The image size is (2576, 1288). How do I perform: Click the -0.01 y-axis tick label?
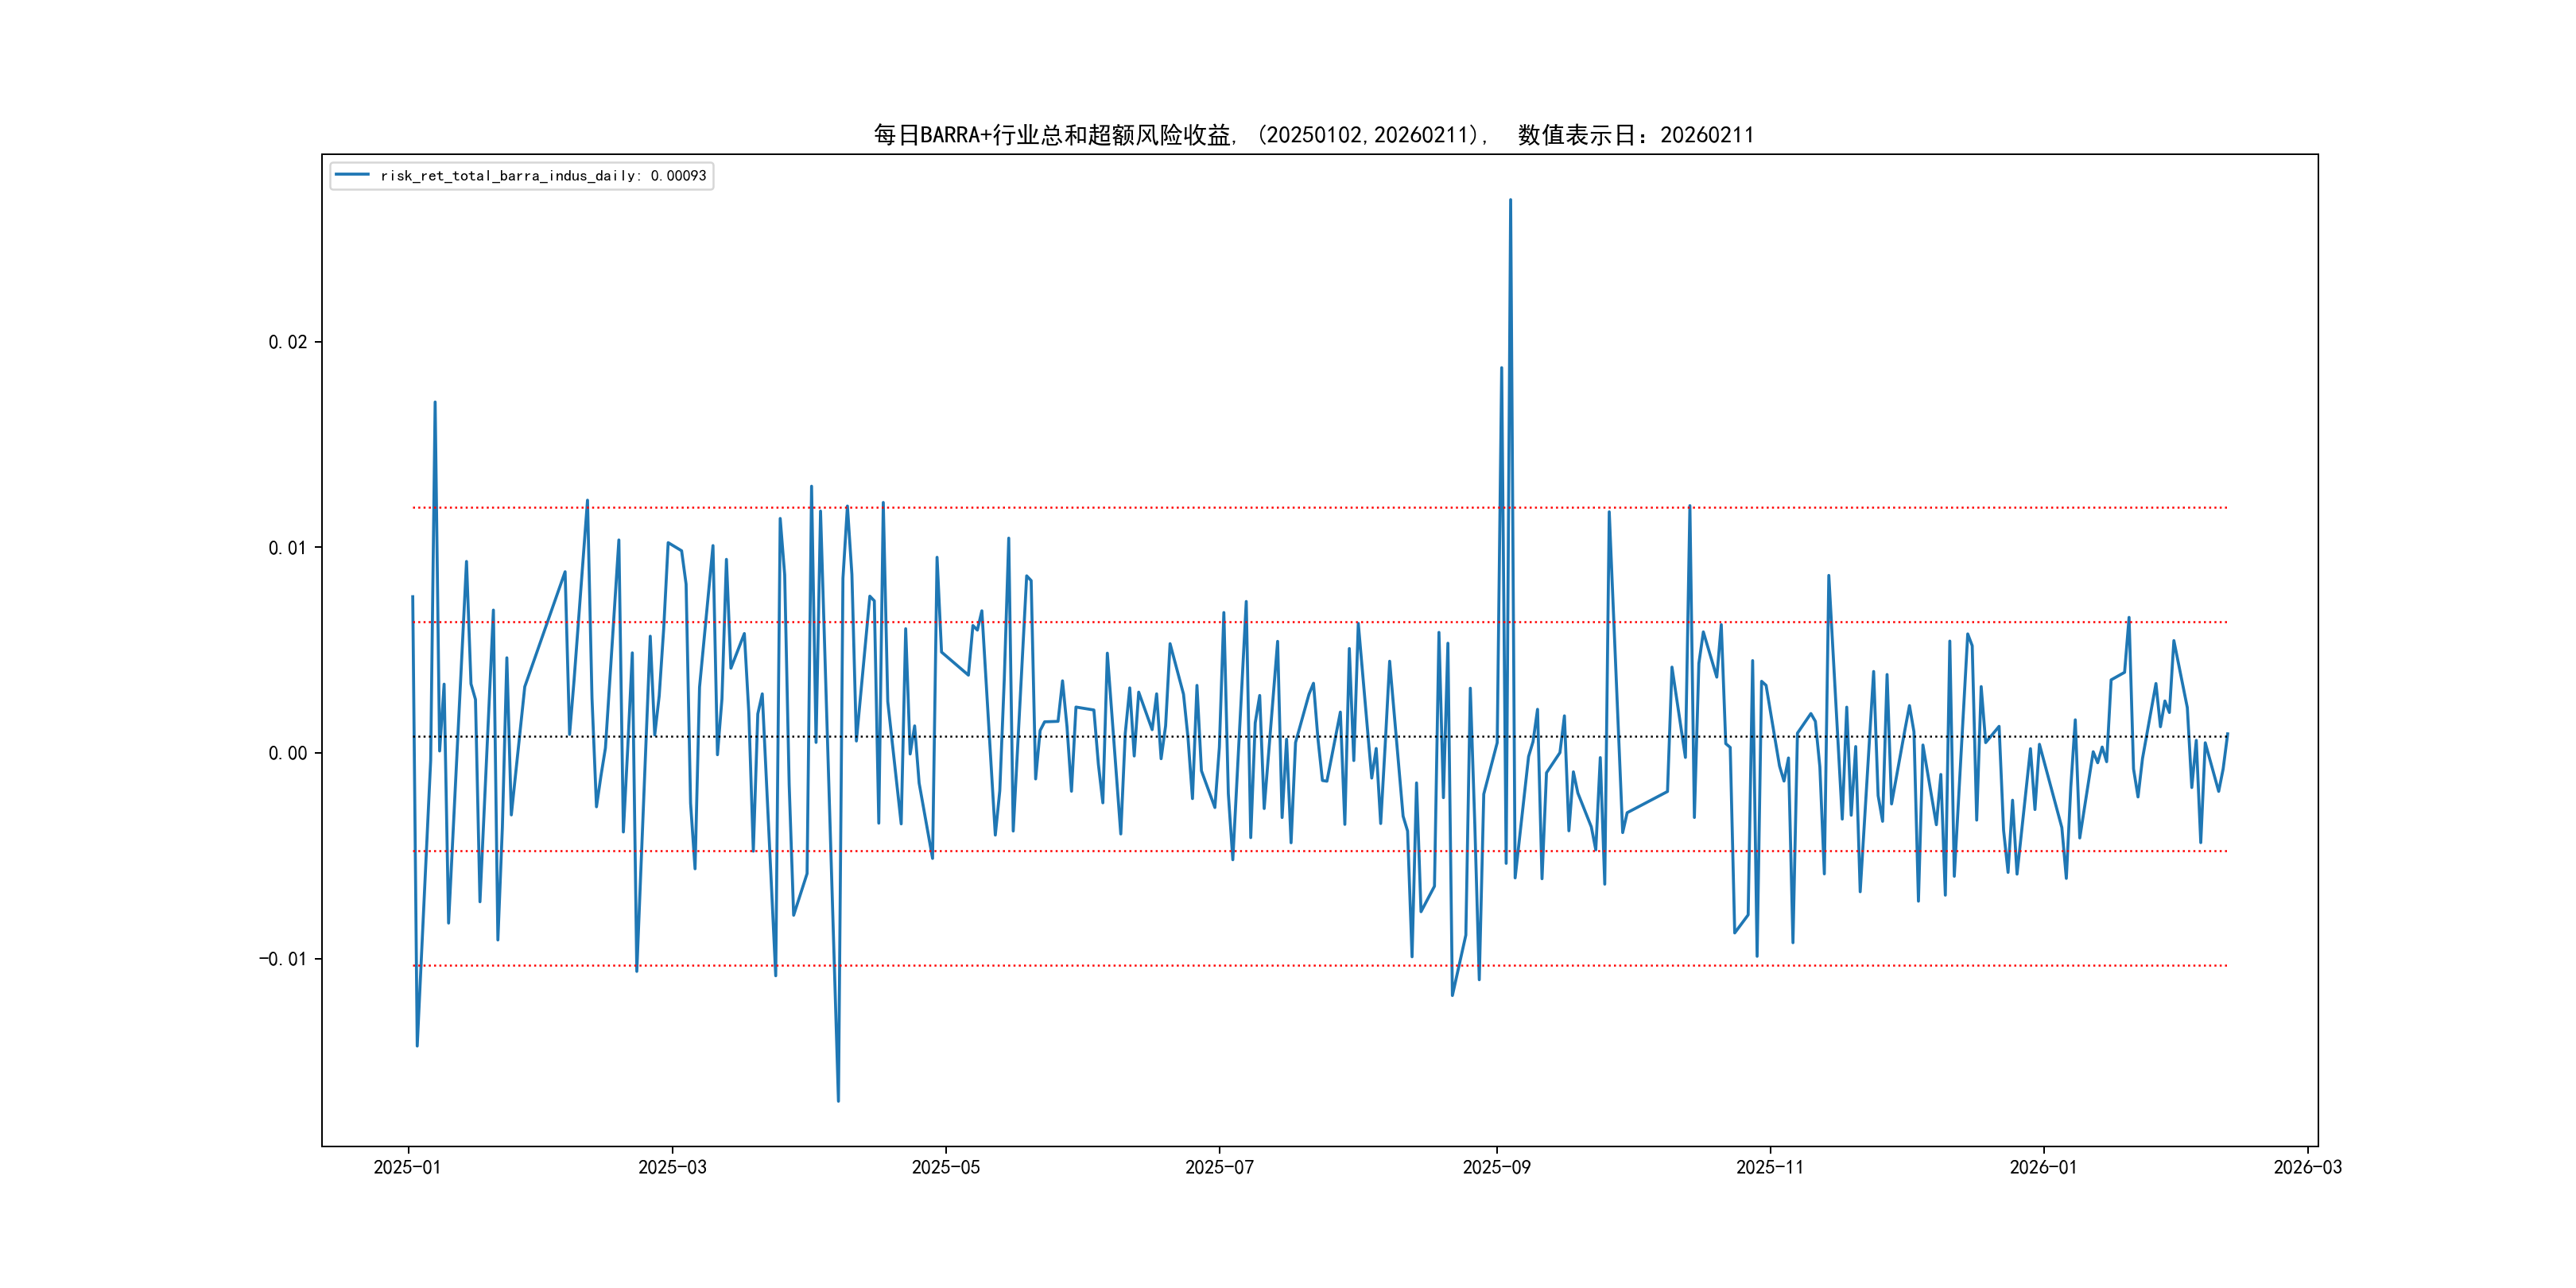[283, 960]
